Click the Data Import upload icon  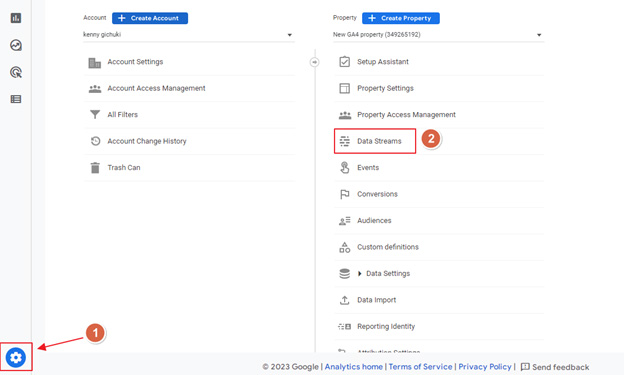[345, 300]
